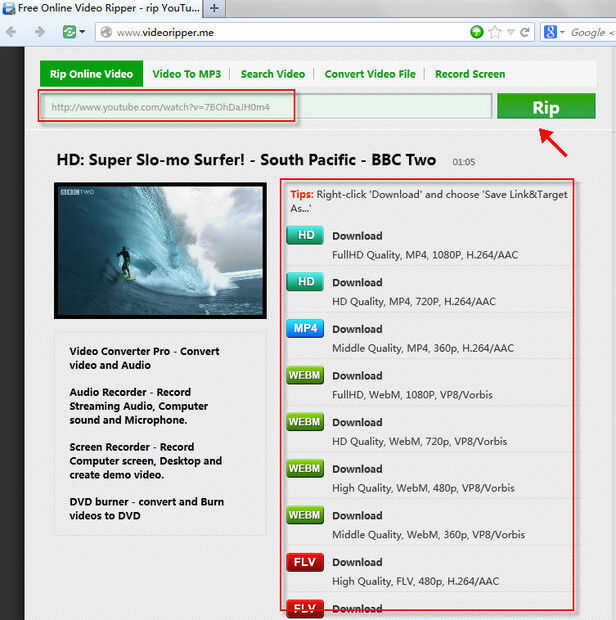This screenshot has height=620, width=616.
Task: Open the address bar history dropdown arrow
Action: click(x=510, y=32)
